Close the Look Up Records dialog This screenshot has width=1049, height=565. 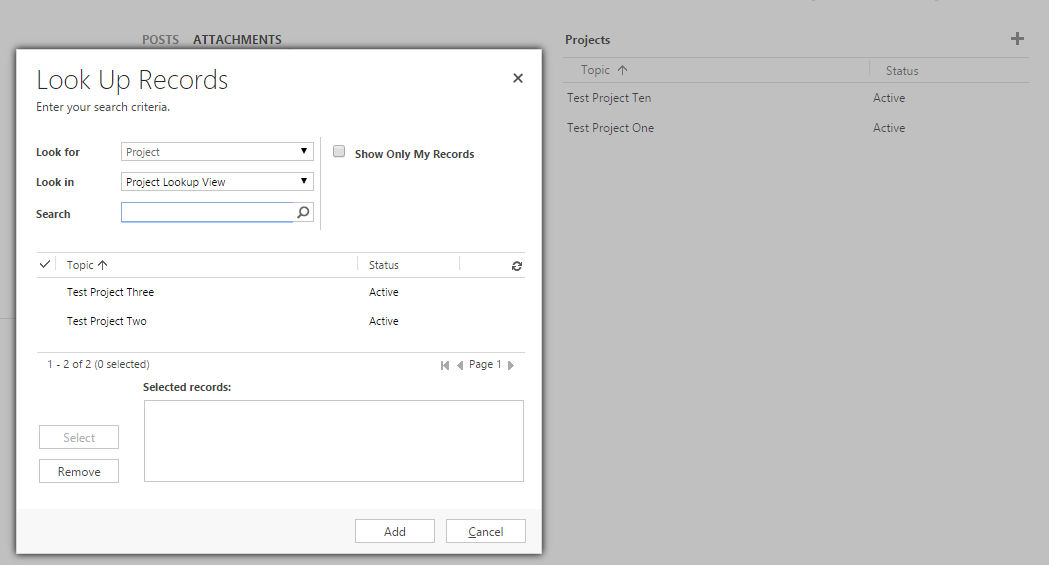[x=518, y=78]
